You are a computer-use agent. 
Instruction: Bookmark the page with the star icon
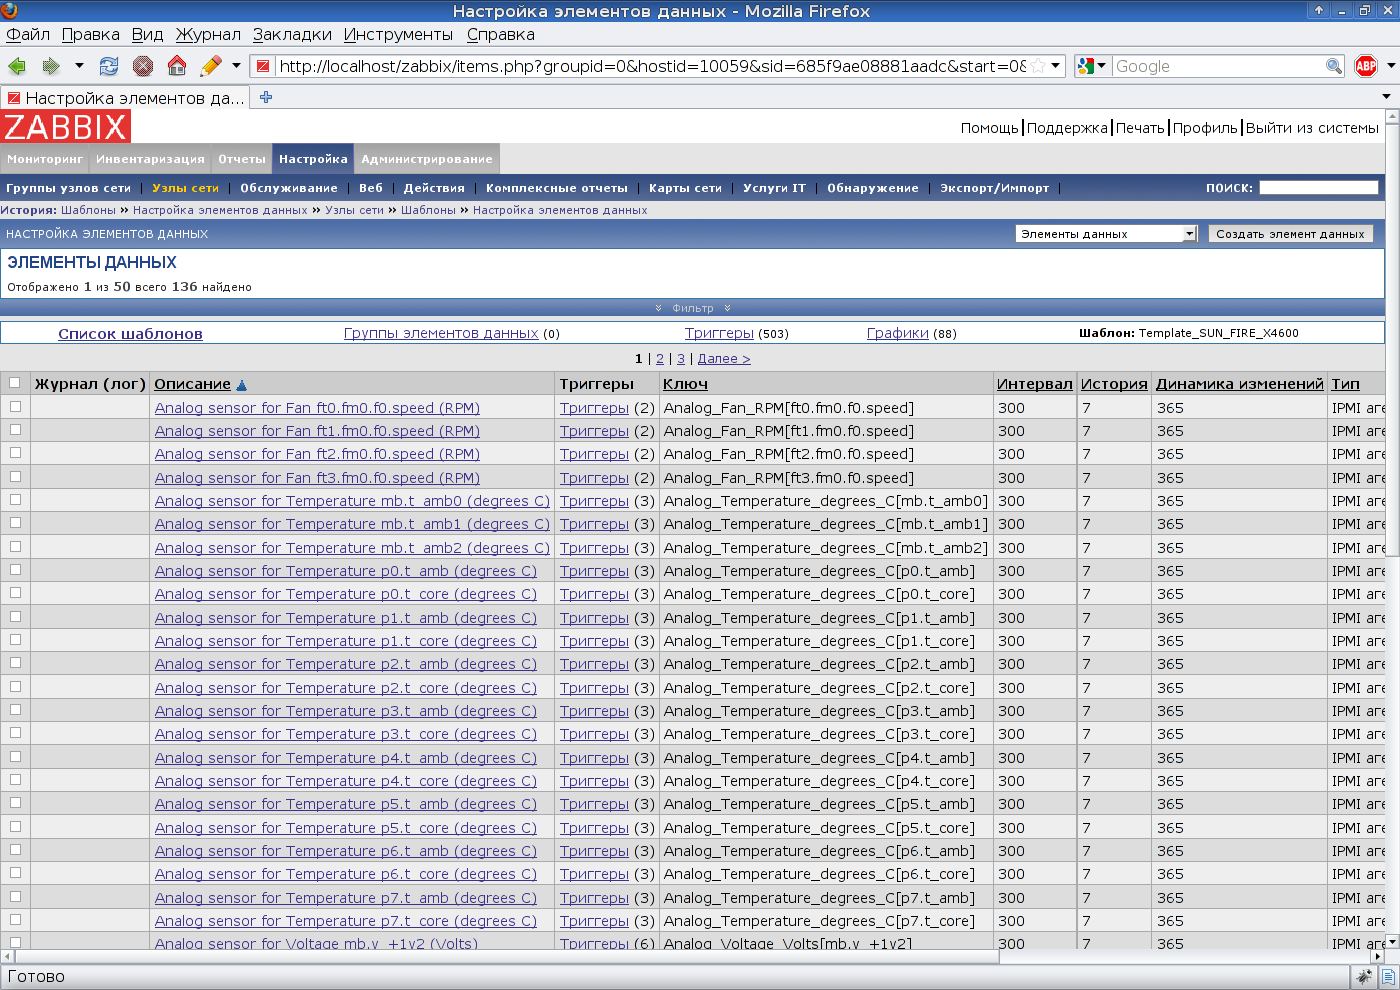click(x=1038, y=66)
